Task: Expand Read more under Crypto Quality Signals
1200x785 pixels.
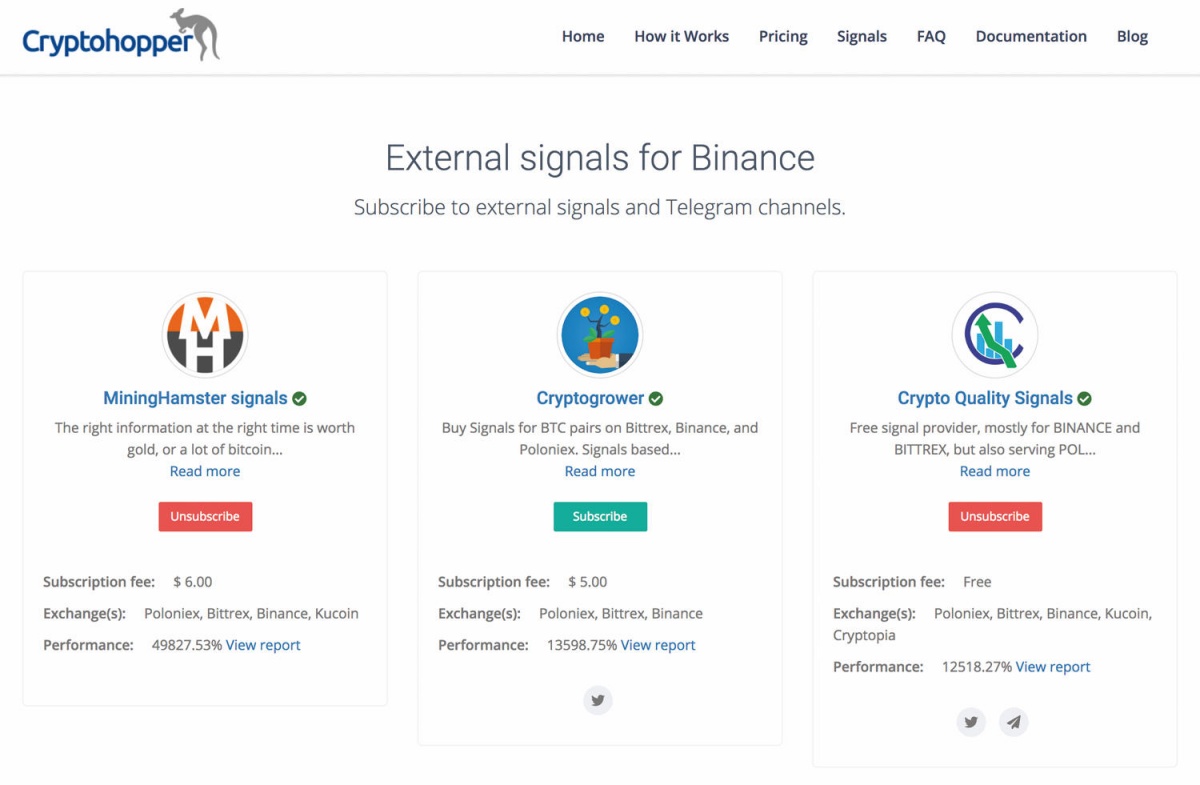Action: [995, 471]
